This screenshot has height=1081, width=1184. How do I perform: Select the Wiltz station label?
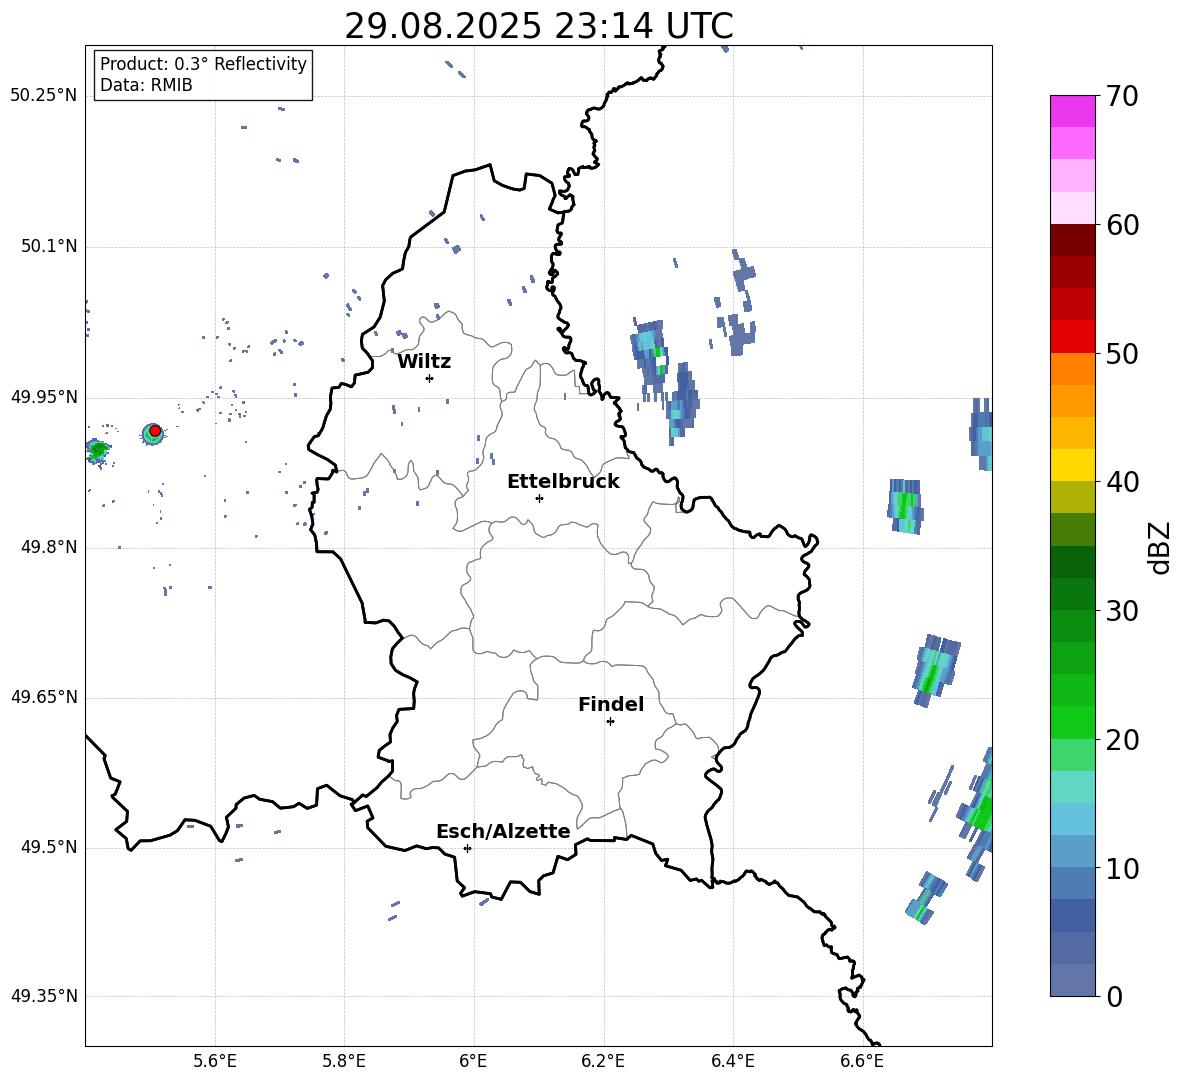coord(424,361)
